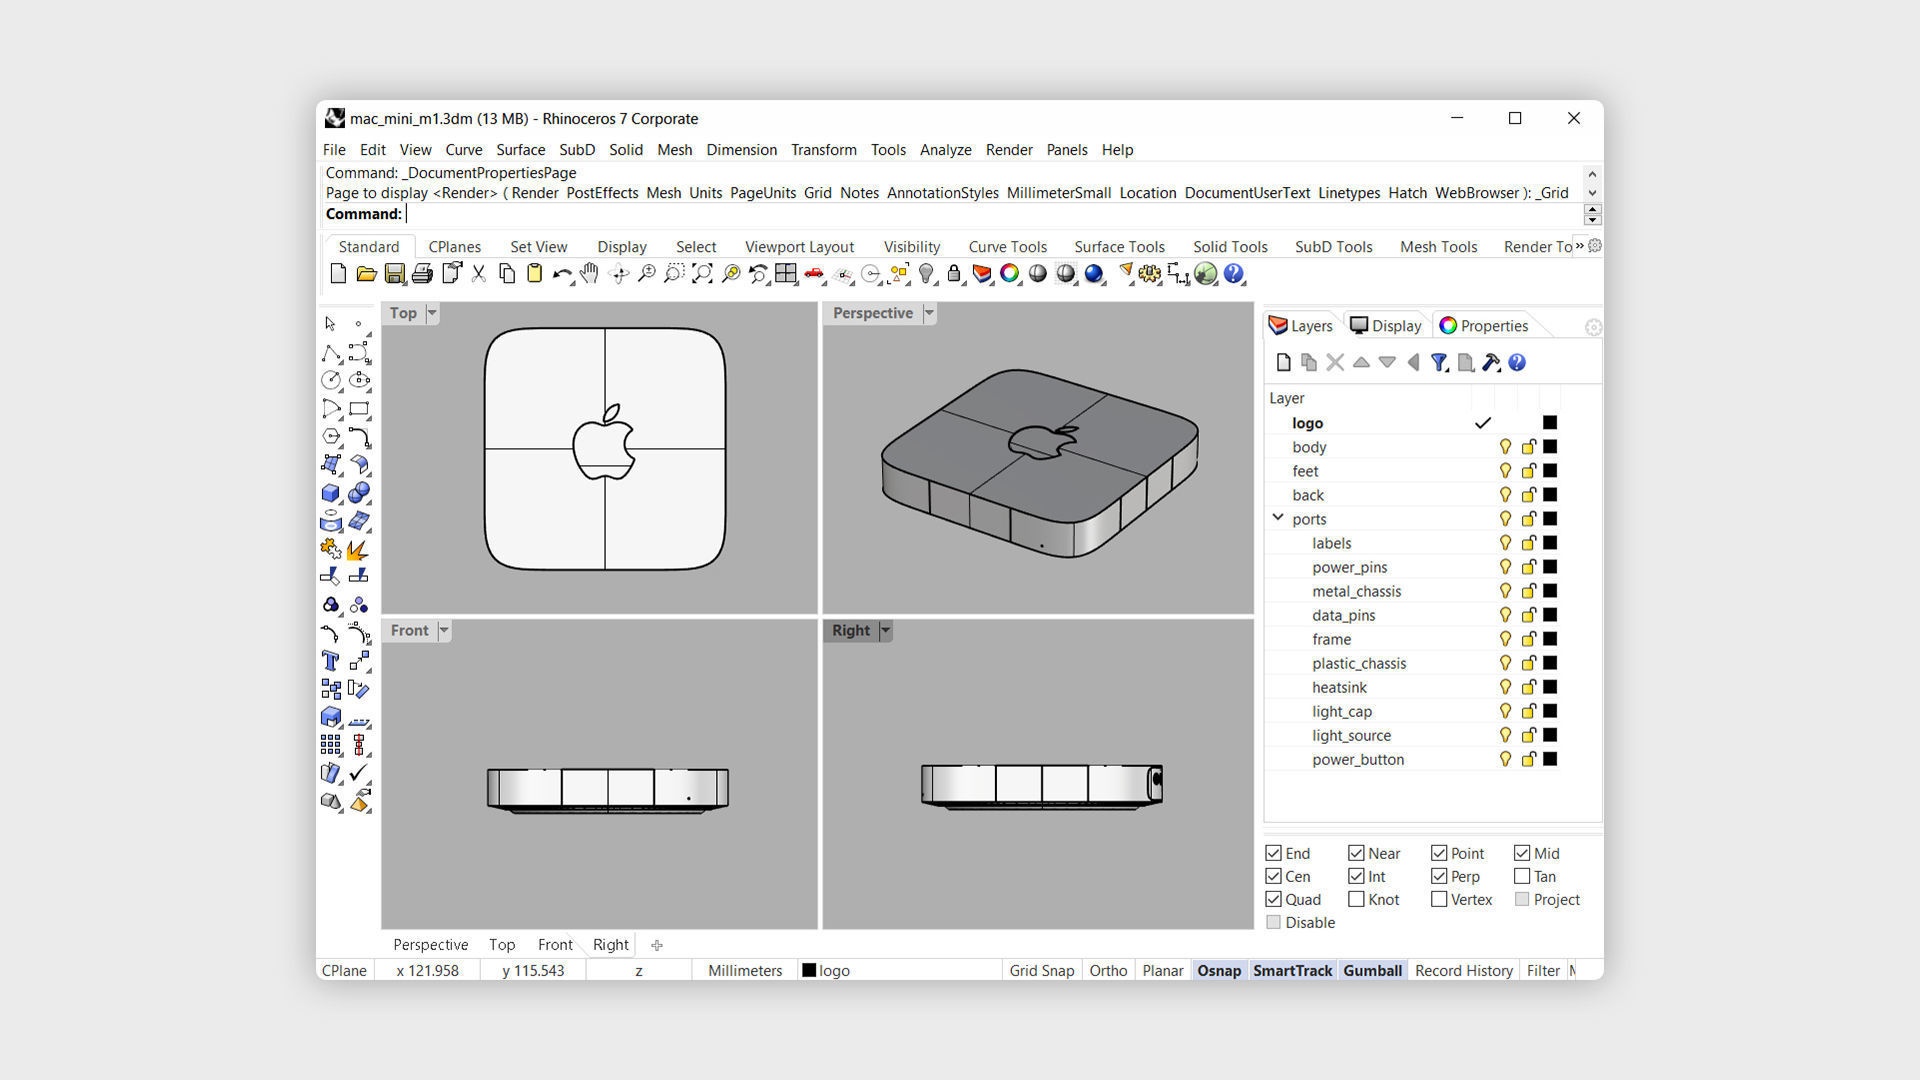Enable Tan osnap checkbox
1920x1080 pixels.
pos(1522,876)
